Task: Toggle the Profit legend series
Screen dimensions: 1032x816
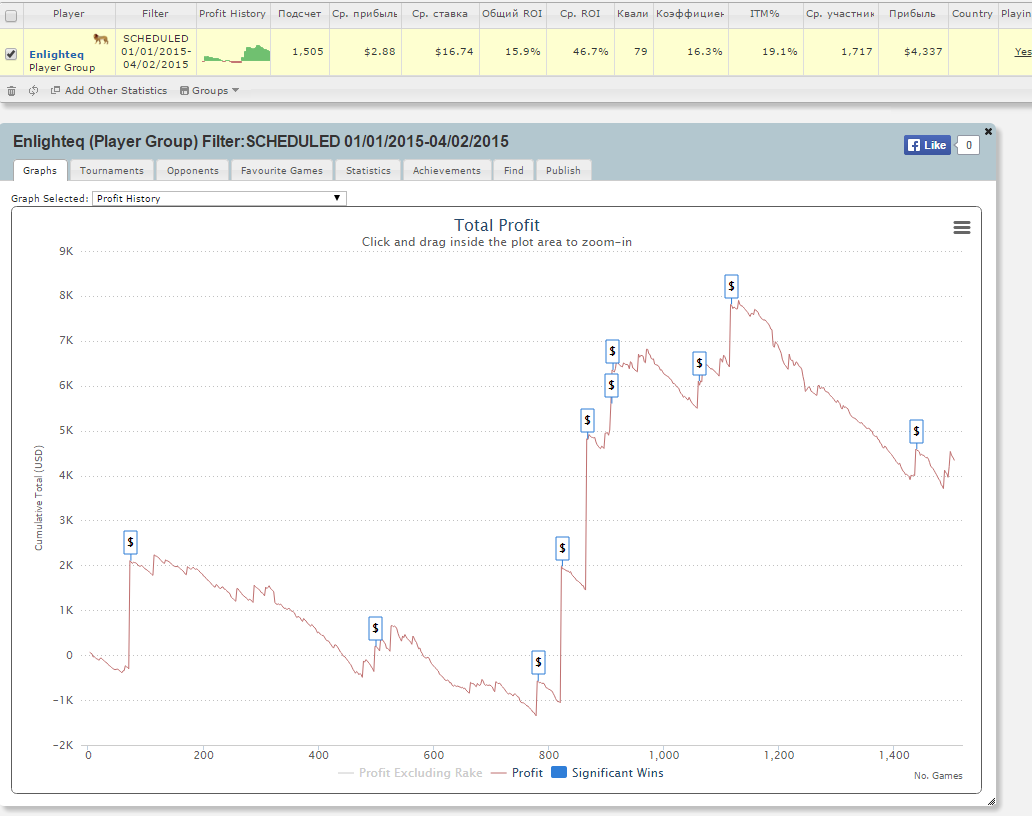Action: (517, 773)
